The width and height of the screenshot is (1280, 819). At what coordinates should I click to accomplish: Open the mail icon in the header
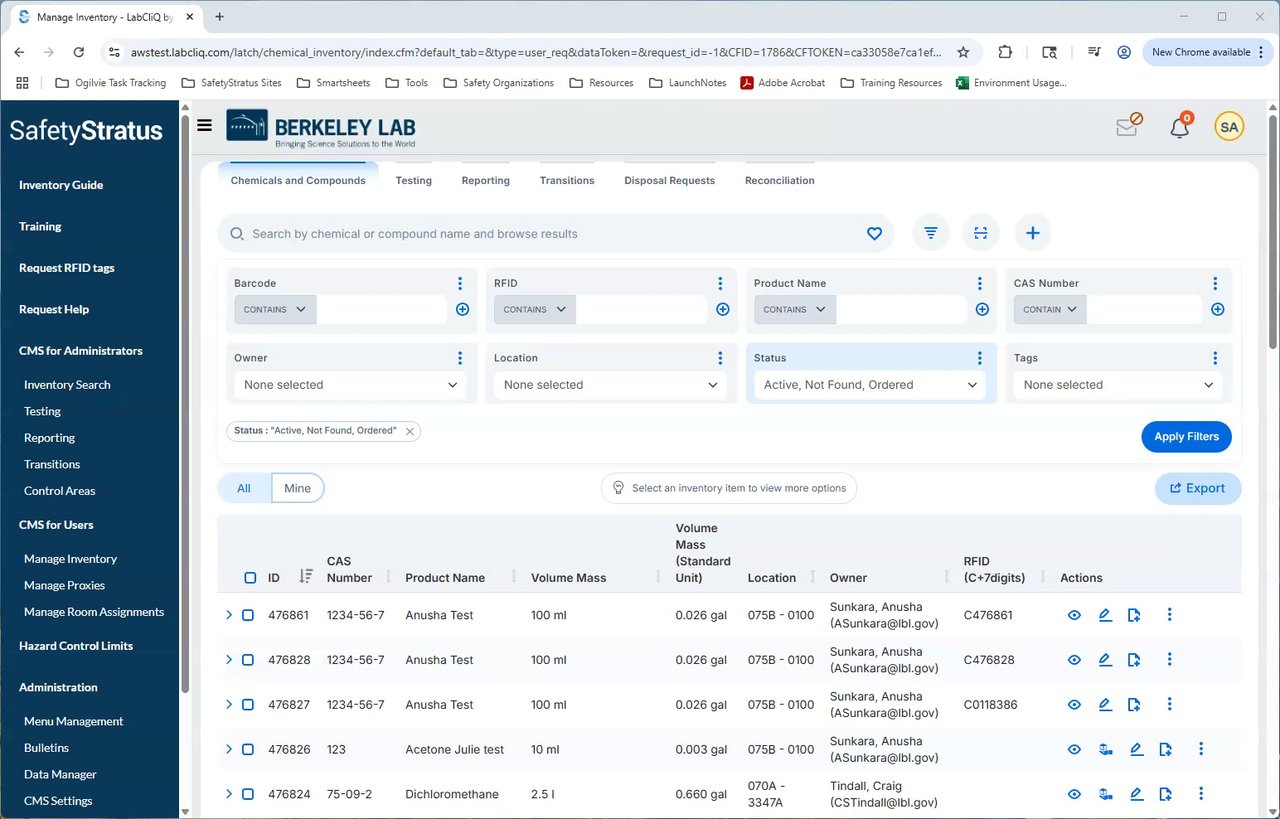(x=1127, y=127)
